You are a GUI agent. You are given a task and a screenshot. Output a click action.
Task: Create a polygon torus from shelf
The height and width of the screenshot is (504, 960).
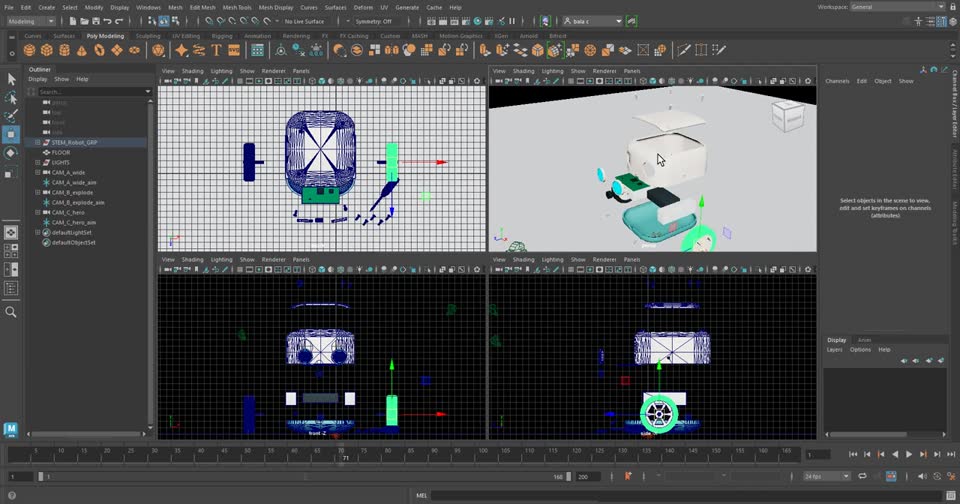point(99,50)
